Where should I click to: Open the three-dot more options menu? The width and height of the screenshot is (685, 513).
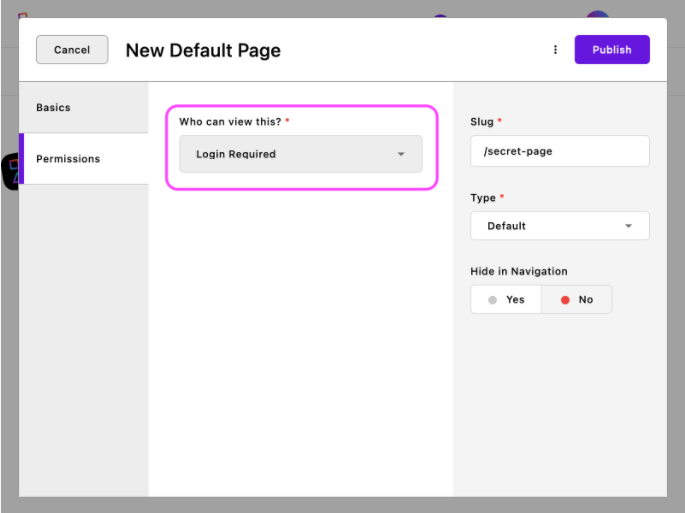[555, 50]
